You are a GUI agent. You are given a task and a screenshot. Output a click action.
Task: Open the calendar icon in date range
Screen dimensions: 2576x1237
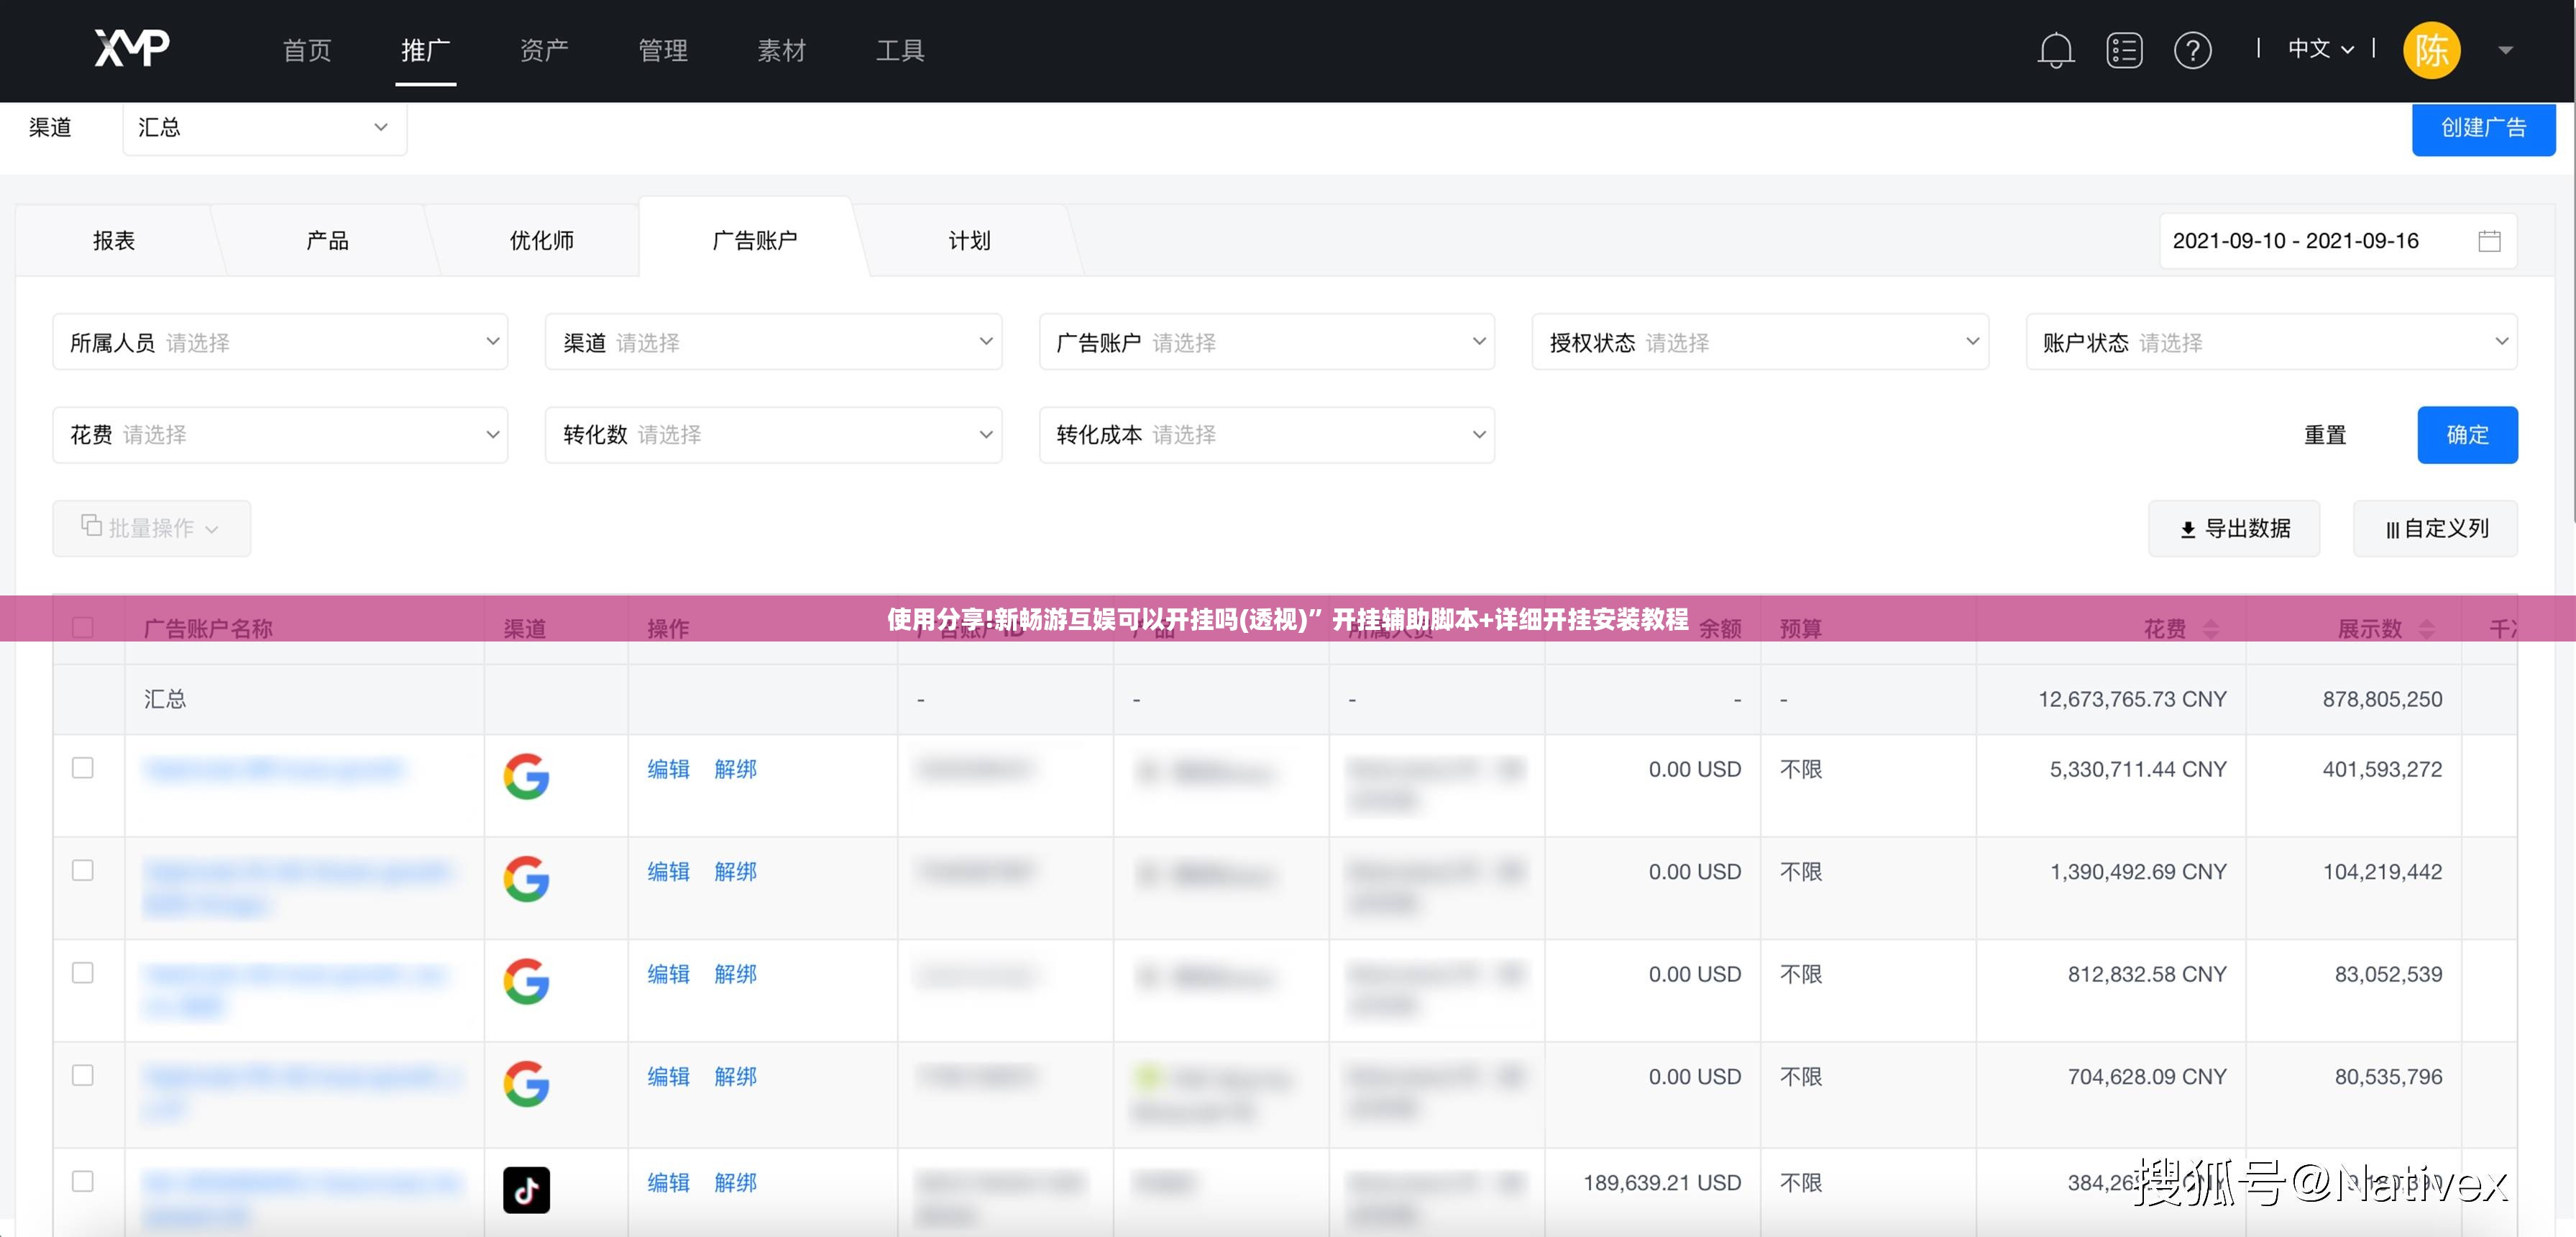[x=2489, y=241]
